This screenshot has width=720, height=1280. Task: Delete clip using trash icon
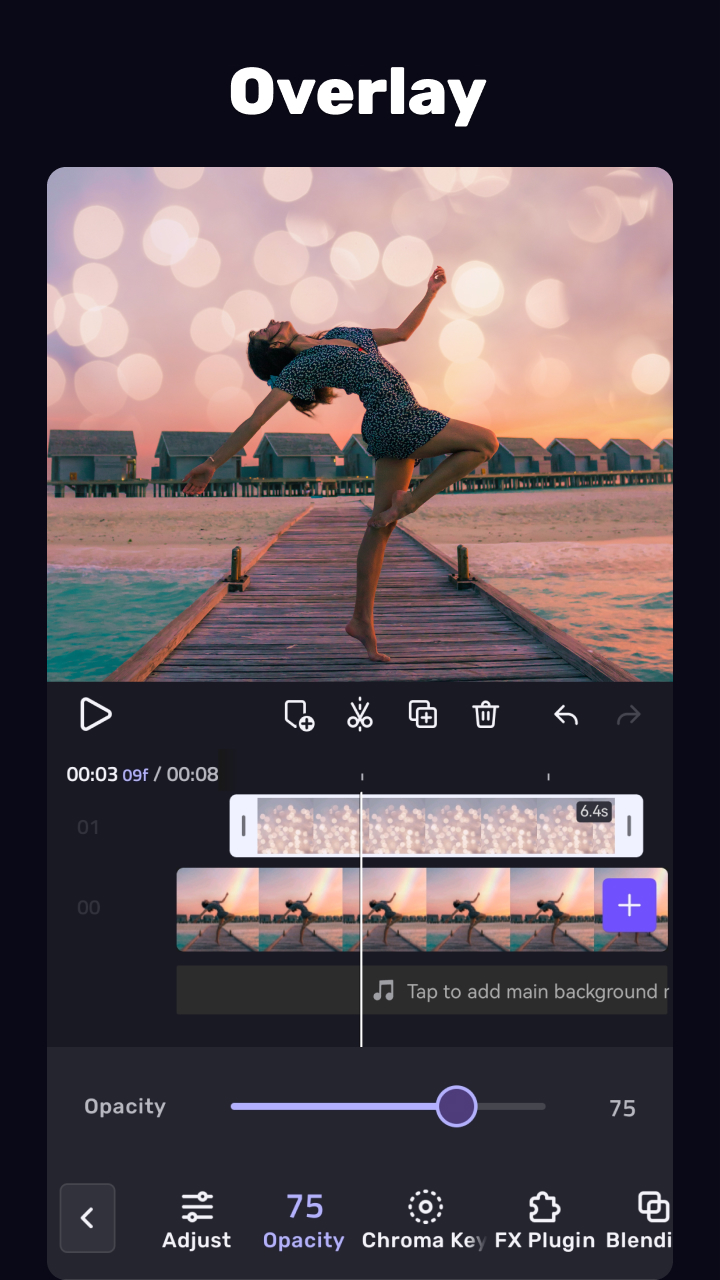tap(485, 715)
